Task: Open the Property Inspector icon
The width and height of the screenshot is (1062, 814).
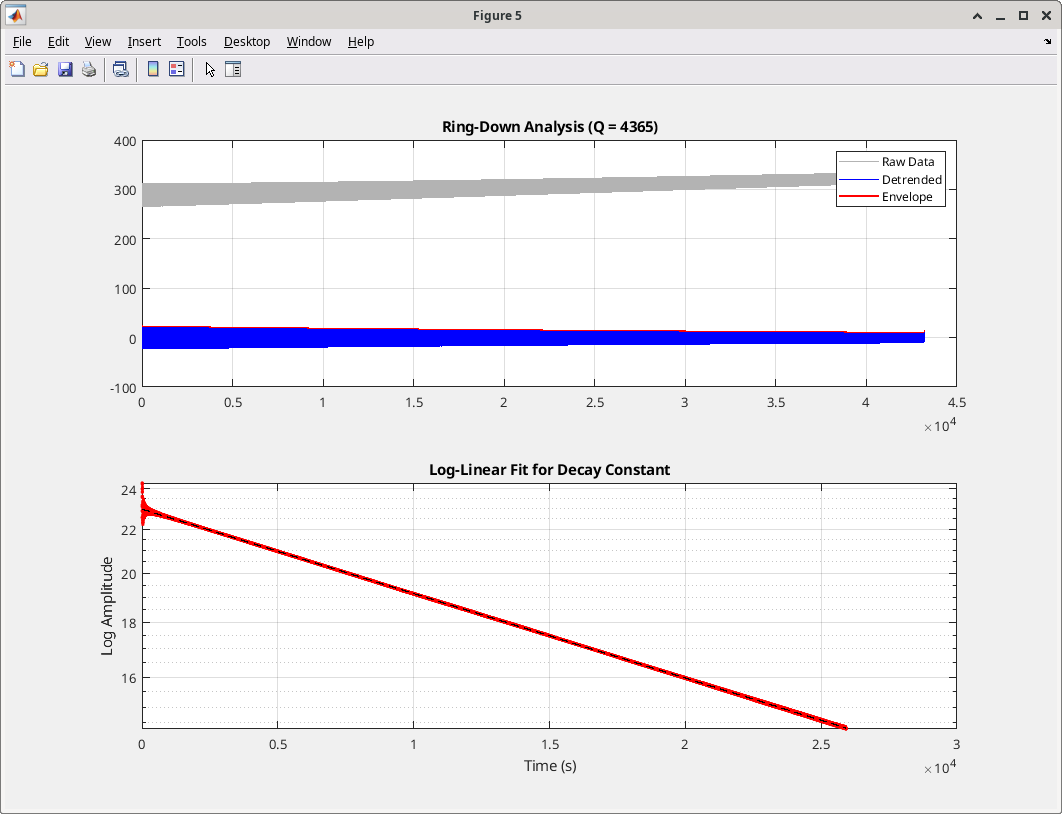Action: pyautogui.click(x=233, y=69)
